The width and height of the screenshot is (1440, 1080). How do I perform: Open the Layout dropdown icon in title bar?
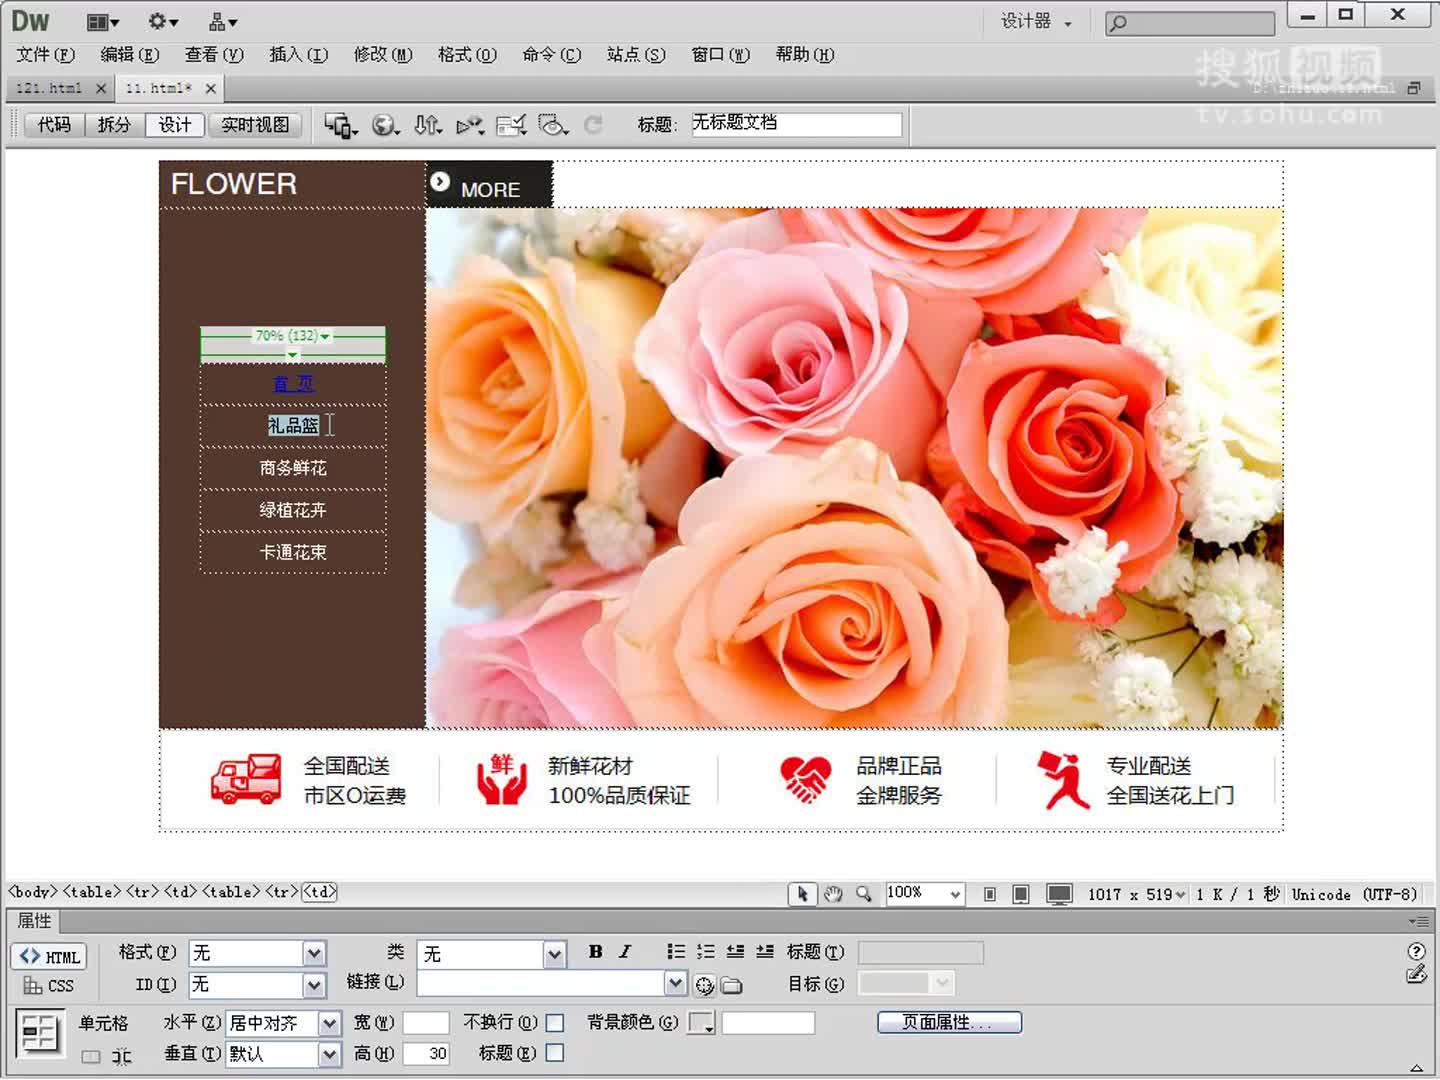[103, 21]
